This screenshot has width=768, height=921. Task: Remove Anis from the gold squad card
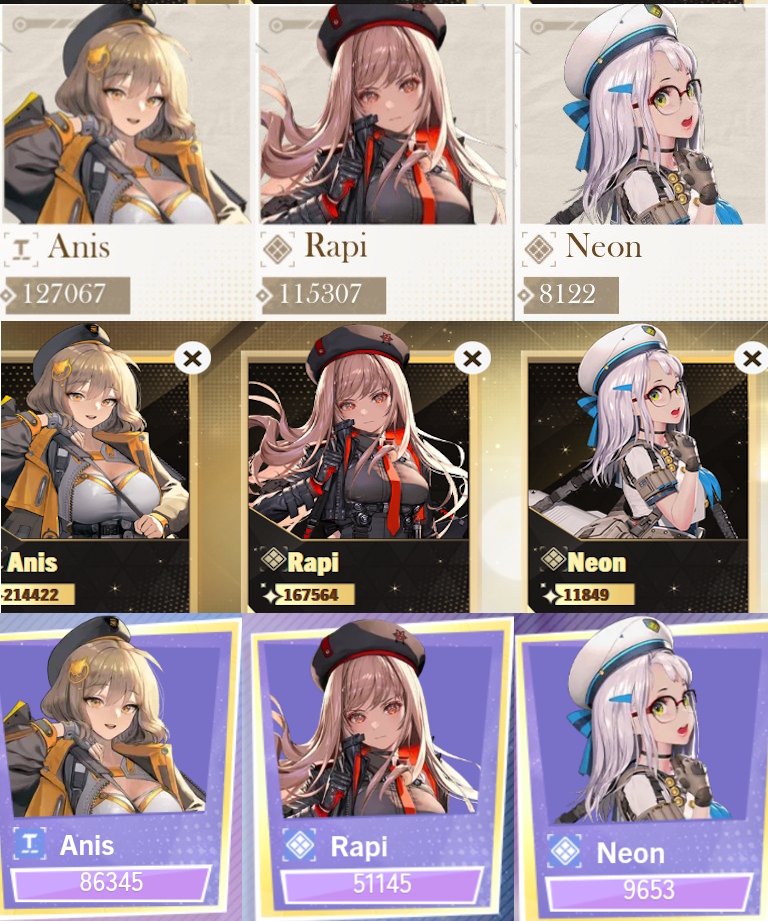click(x=192, y=358)
